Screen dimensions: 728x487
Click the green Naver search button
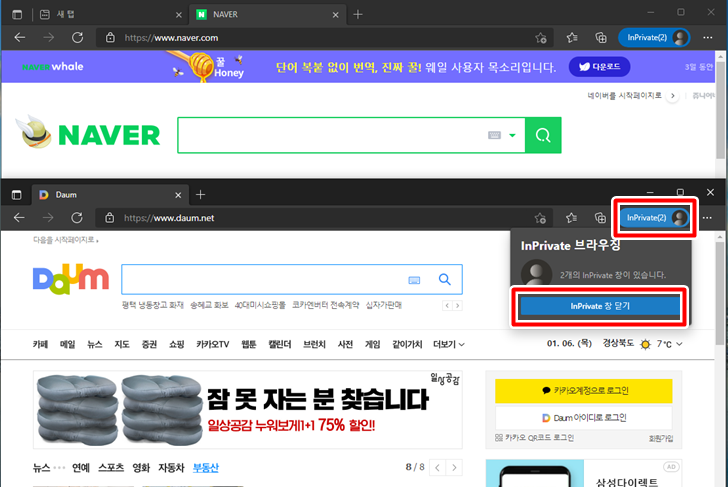(x=543, y=135)
